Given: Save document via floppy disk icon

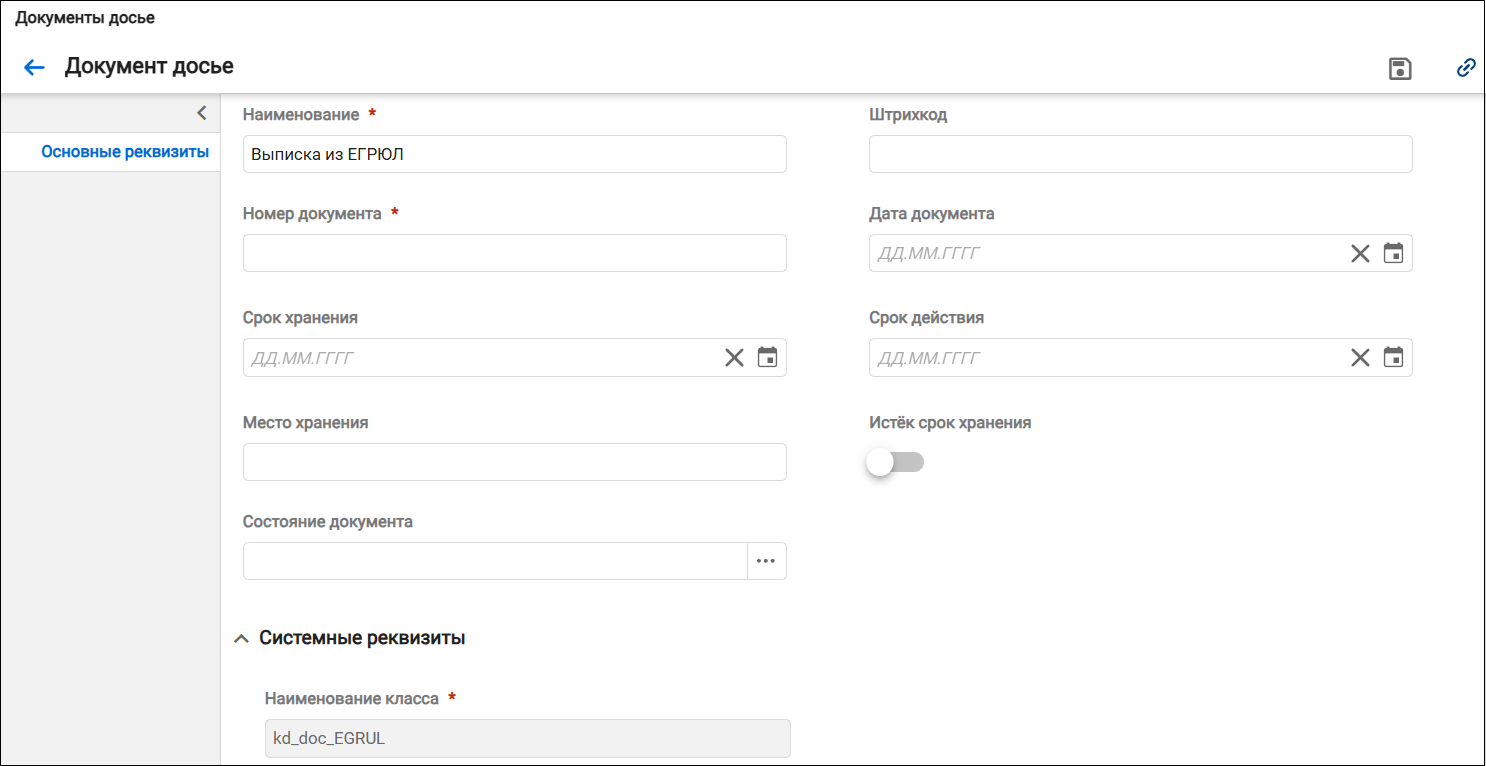Looking at the screenshot, I should tap(1400, 68).
